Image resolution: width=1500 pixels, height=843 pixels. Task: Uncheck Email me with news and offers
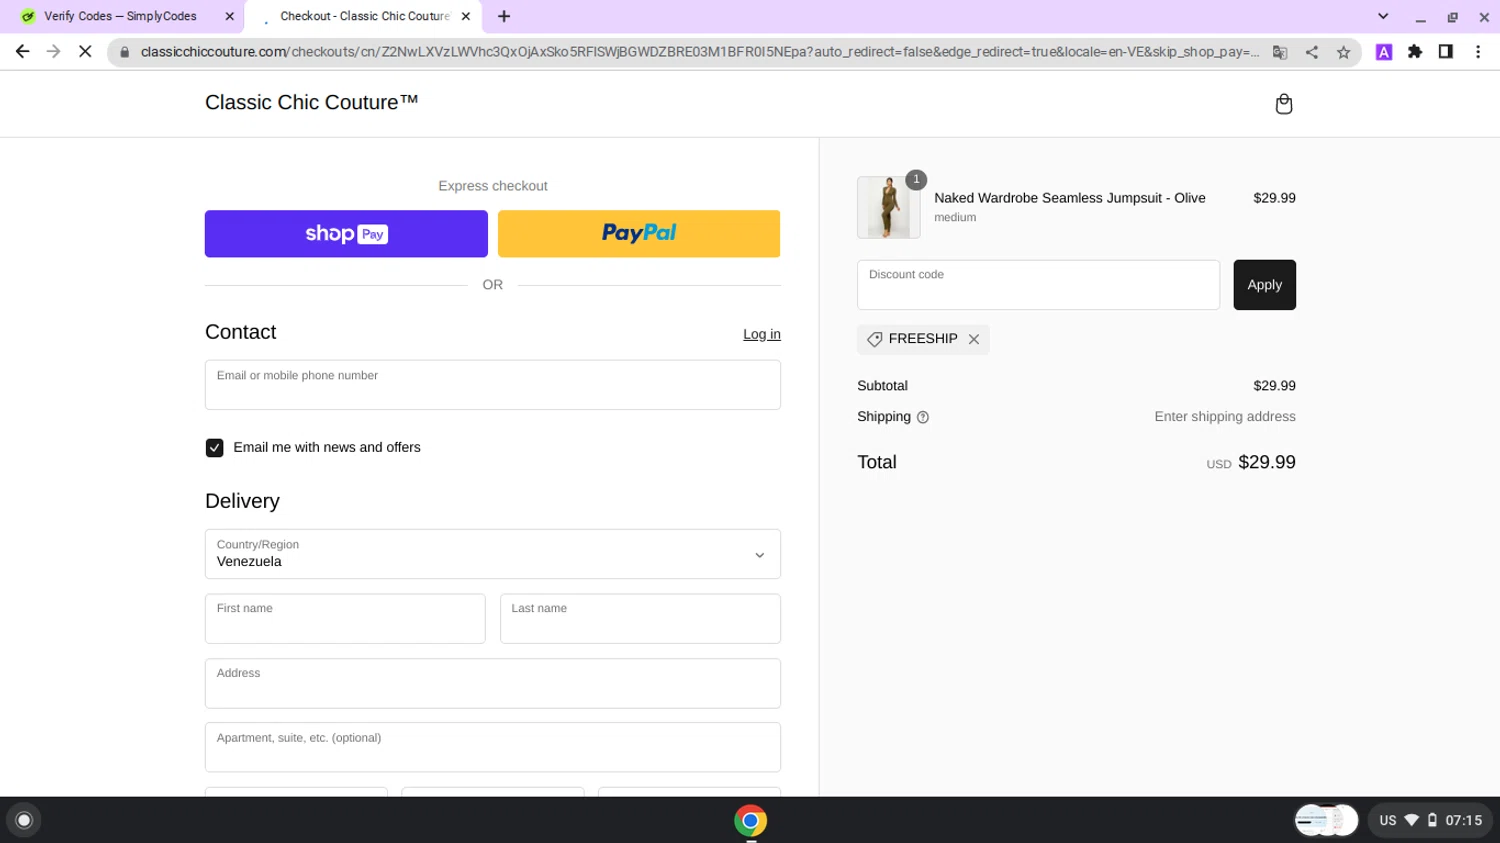(x=214, y=448)
